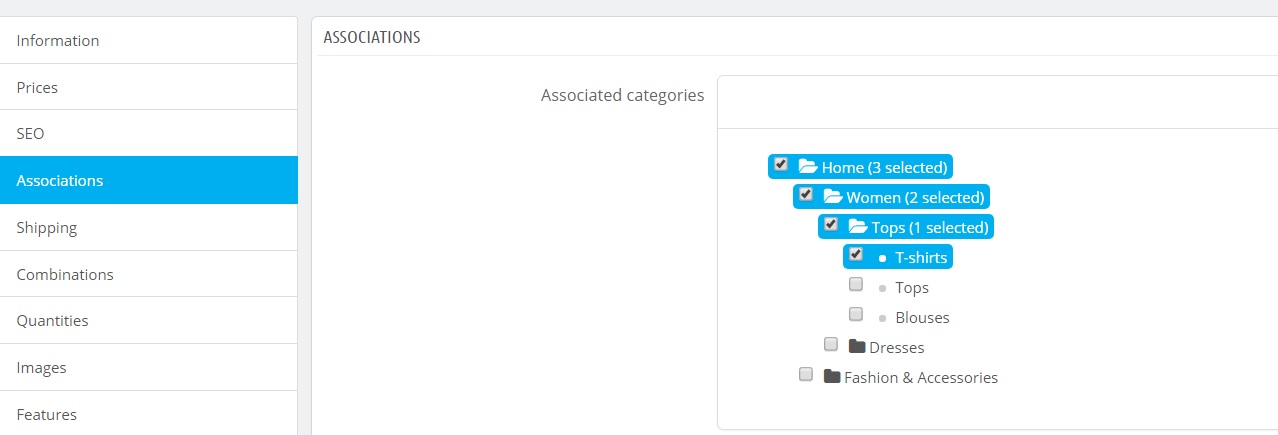
Task: Uncheck the Home category checkbox
Action: (781, 164)
